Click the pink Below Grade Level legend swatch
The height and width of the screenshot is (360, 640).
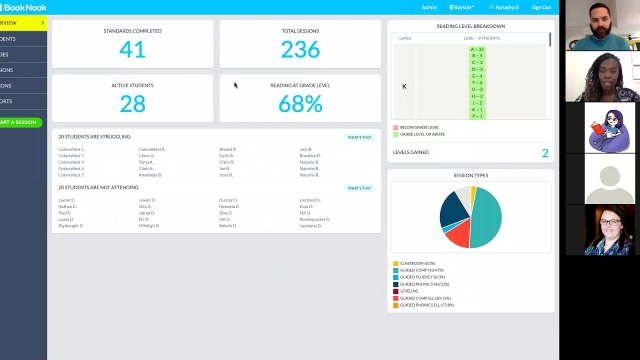(x=396, y=128)
